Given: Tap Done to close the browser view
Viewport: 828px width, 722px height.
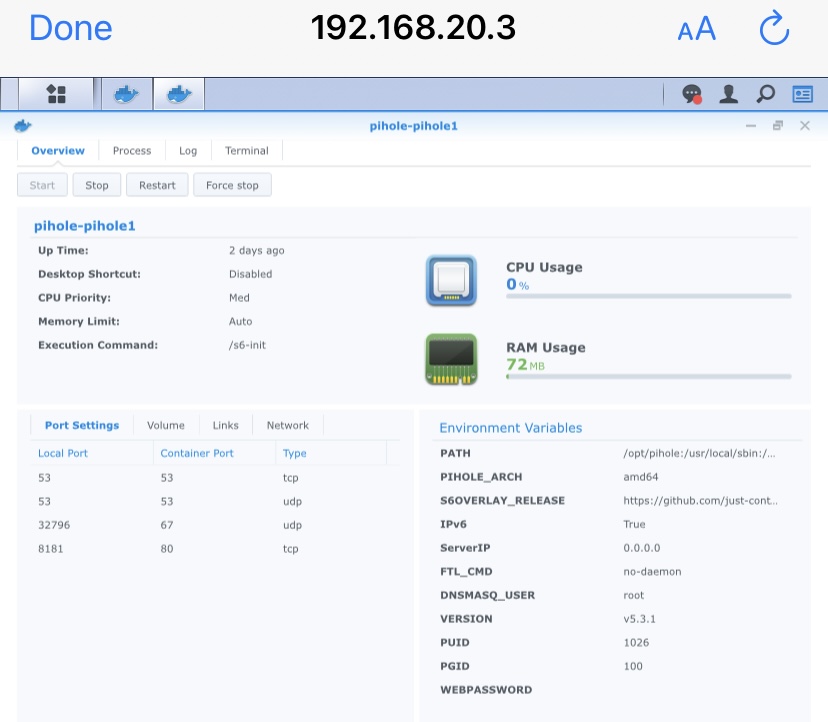Looking at the screenshot, I should click(71, 28).
